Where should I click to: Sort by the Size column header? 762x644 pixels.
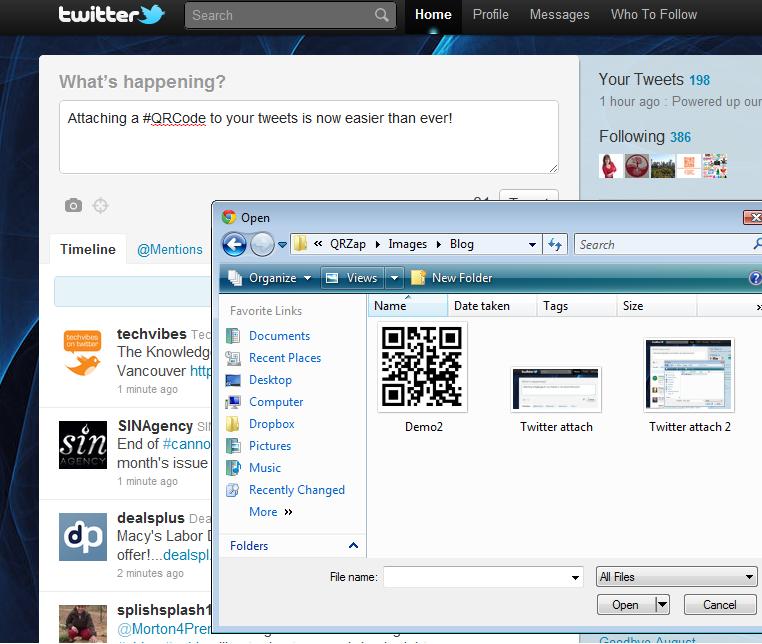[657, 306]
